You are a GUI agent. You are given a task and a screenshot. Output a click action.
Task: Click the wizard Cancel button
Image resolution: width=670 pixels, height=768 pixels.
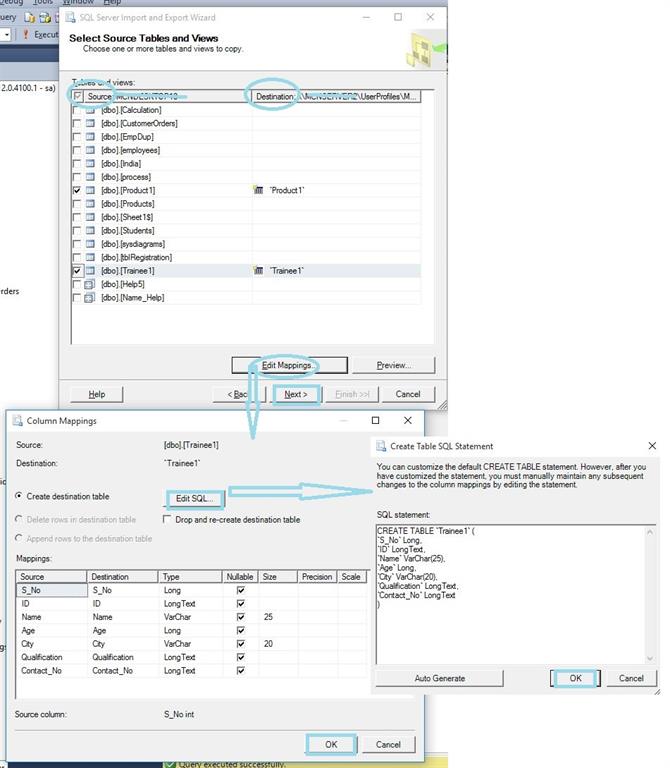point(408,394)
